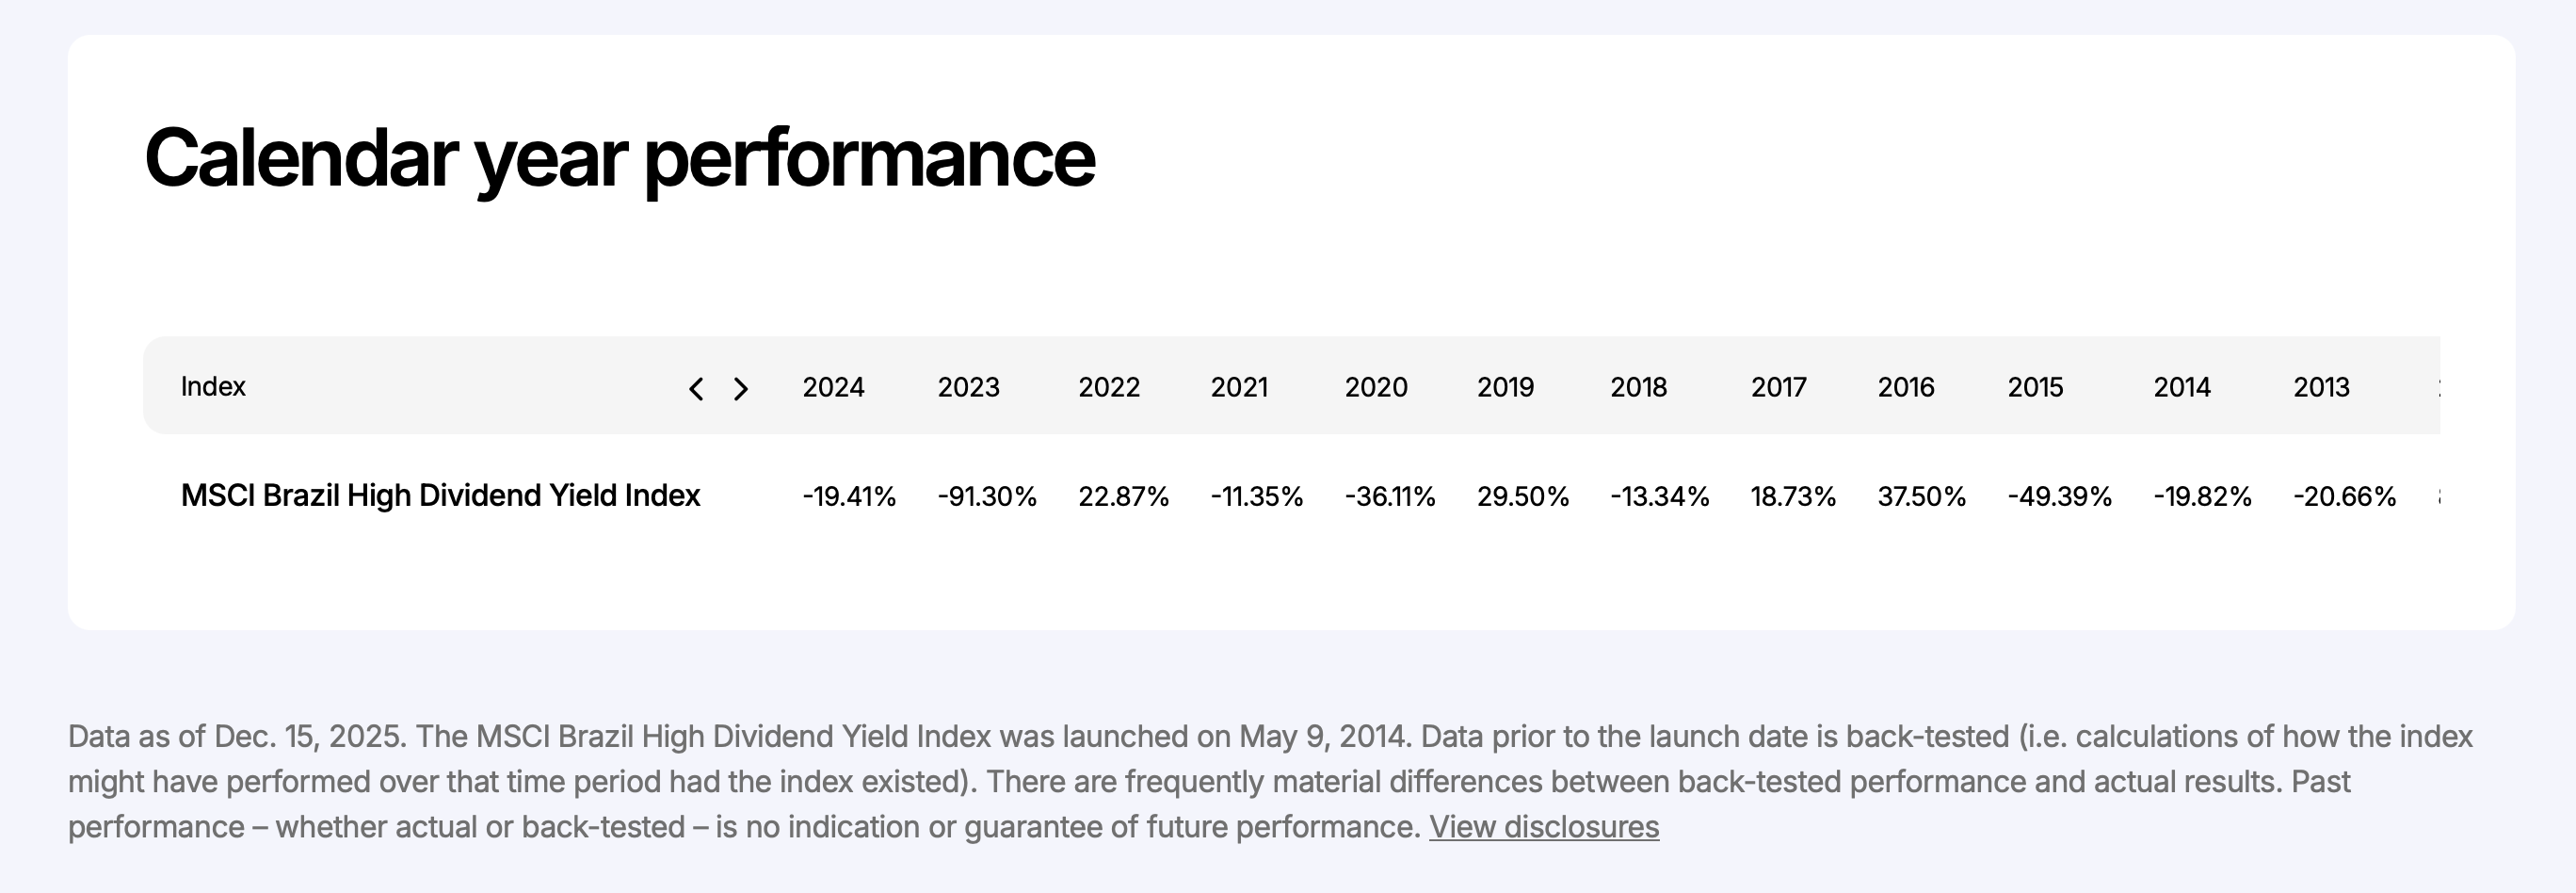Click the 2019 column header
Viewport: 2576px width, 893px height.
click(x=1505, y=387)
